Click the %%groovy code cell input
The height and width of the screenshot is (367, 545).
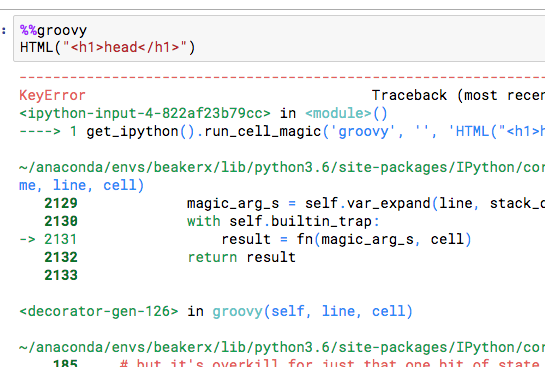click(x=279, y=39)
